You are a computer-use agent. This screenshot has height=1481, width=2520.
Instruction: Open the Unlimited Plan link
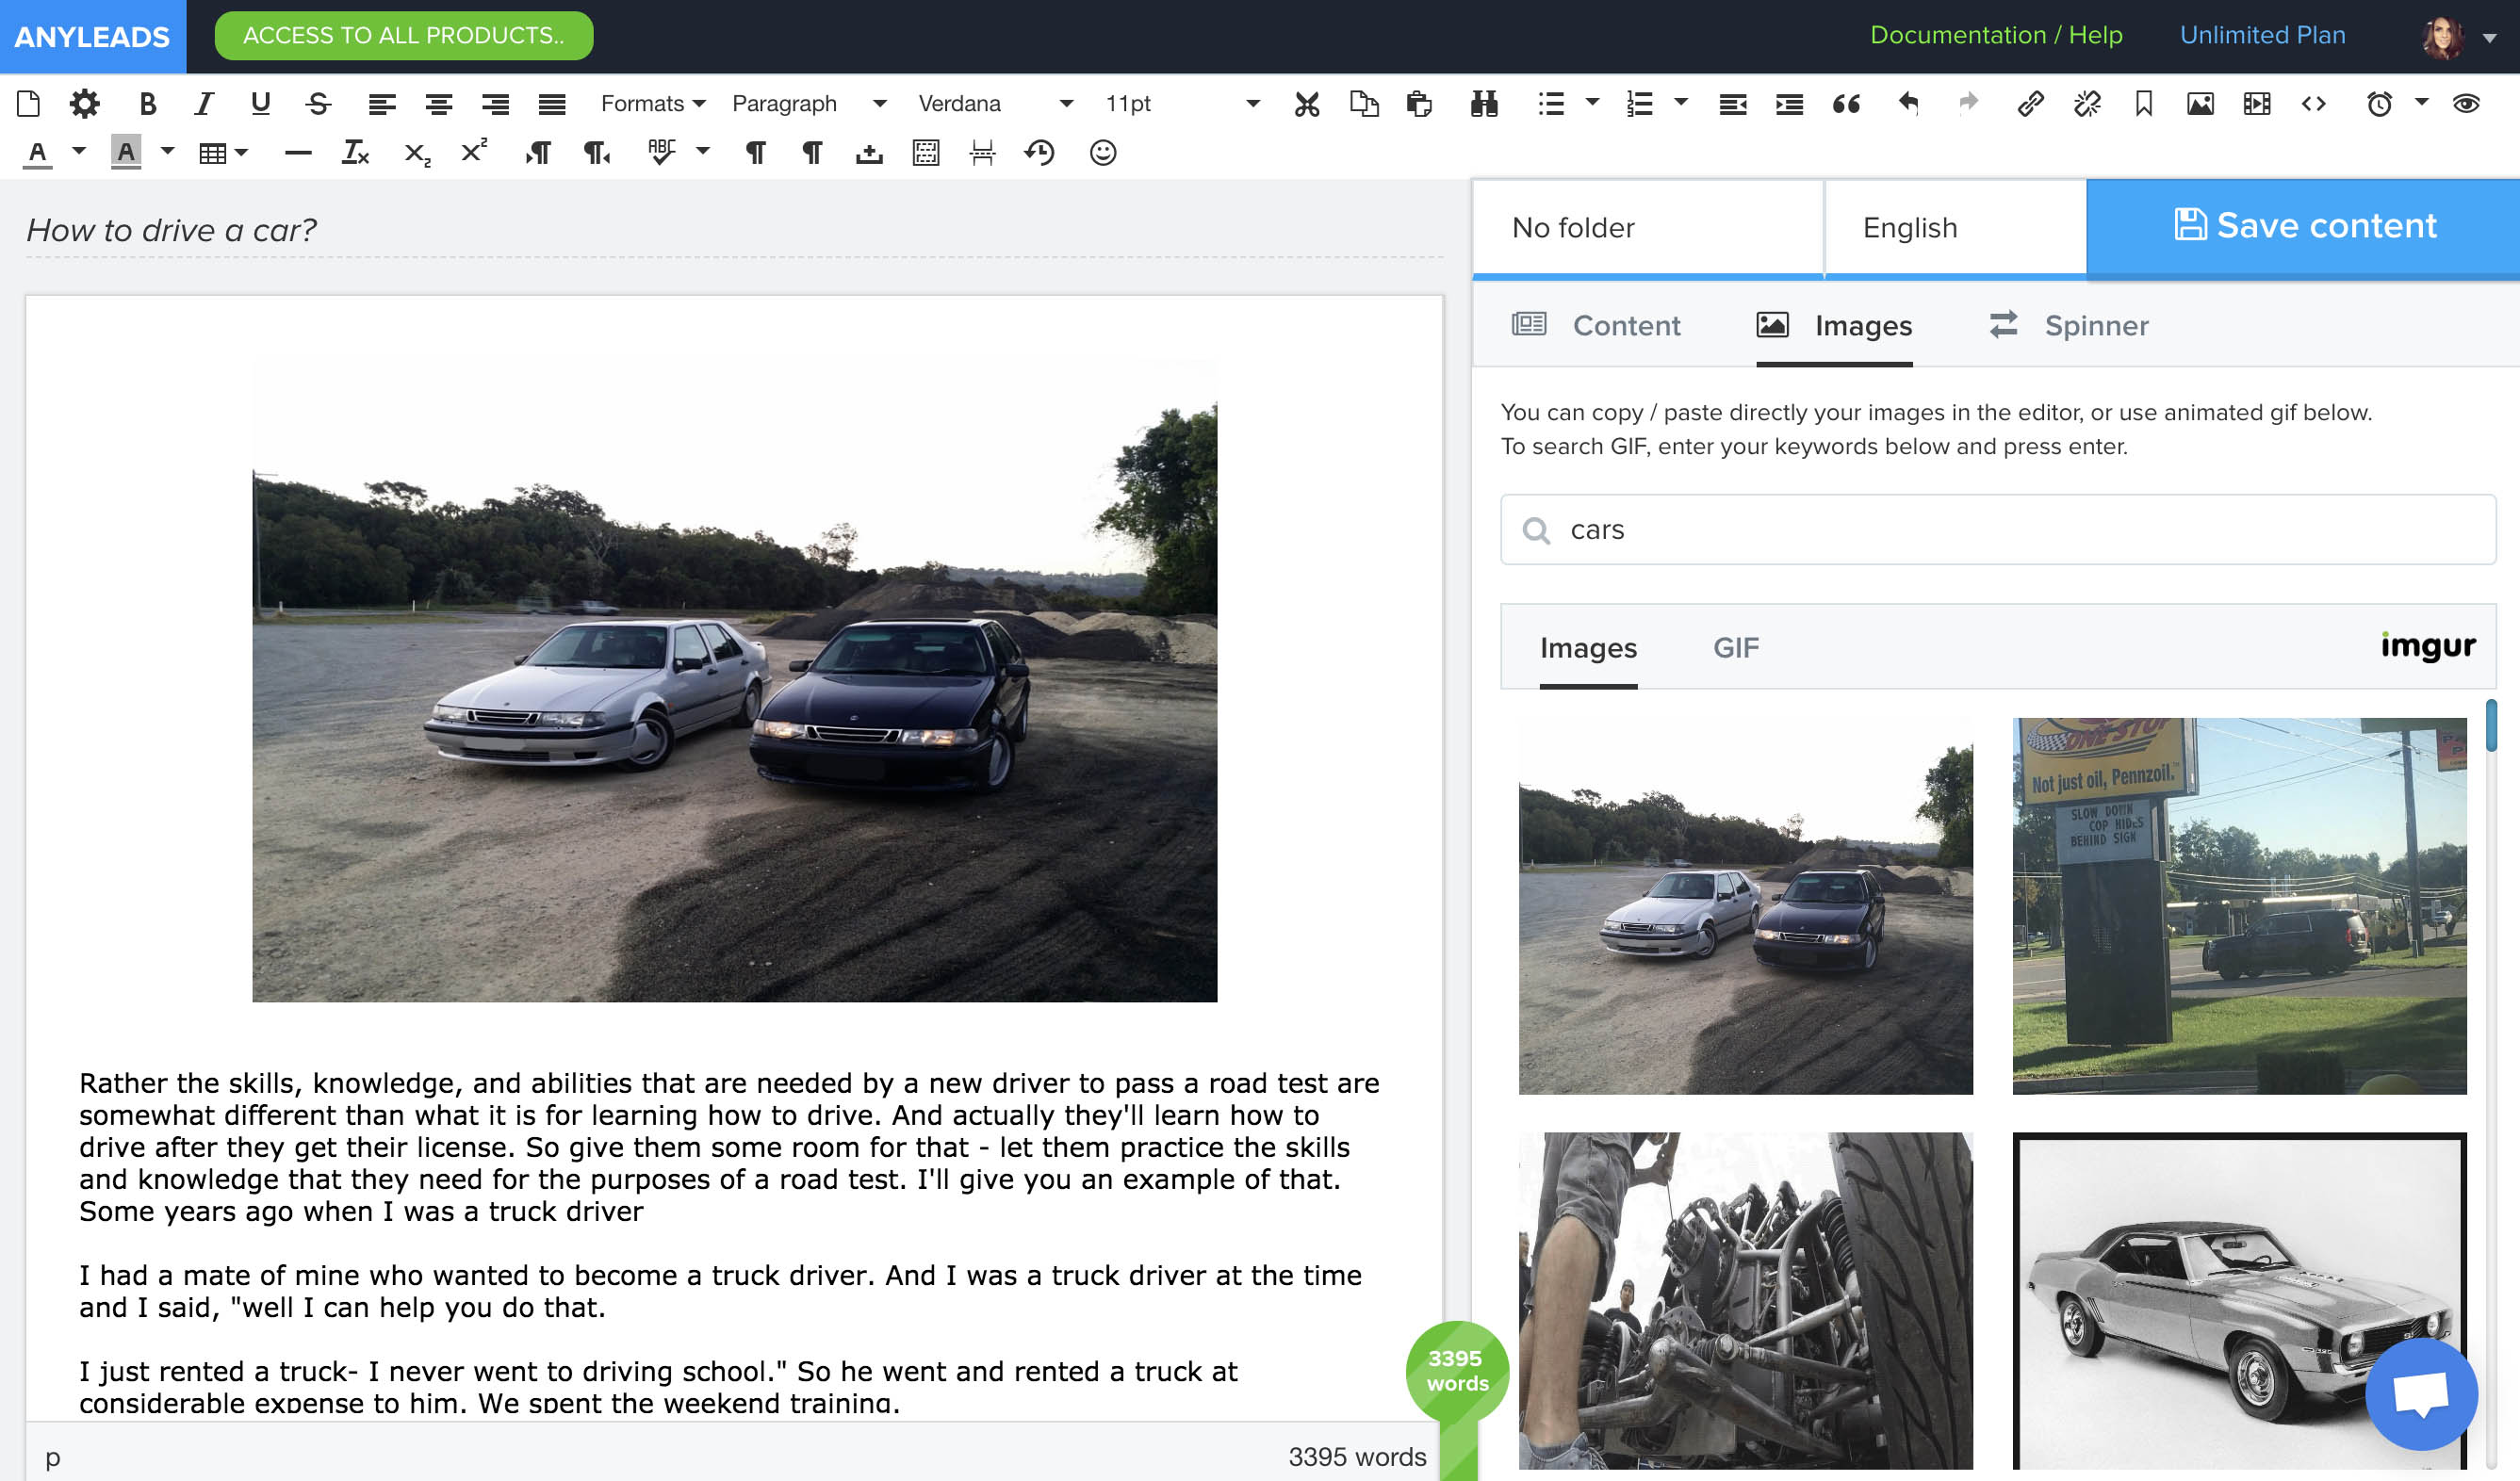[x=2262, y=35]
